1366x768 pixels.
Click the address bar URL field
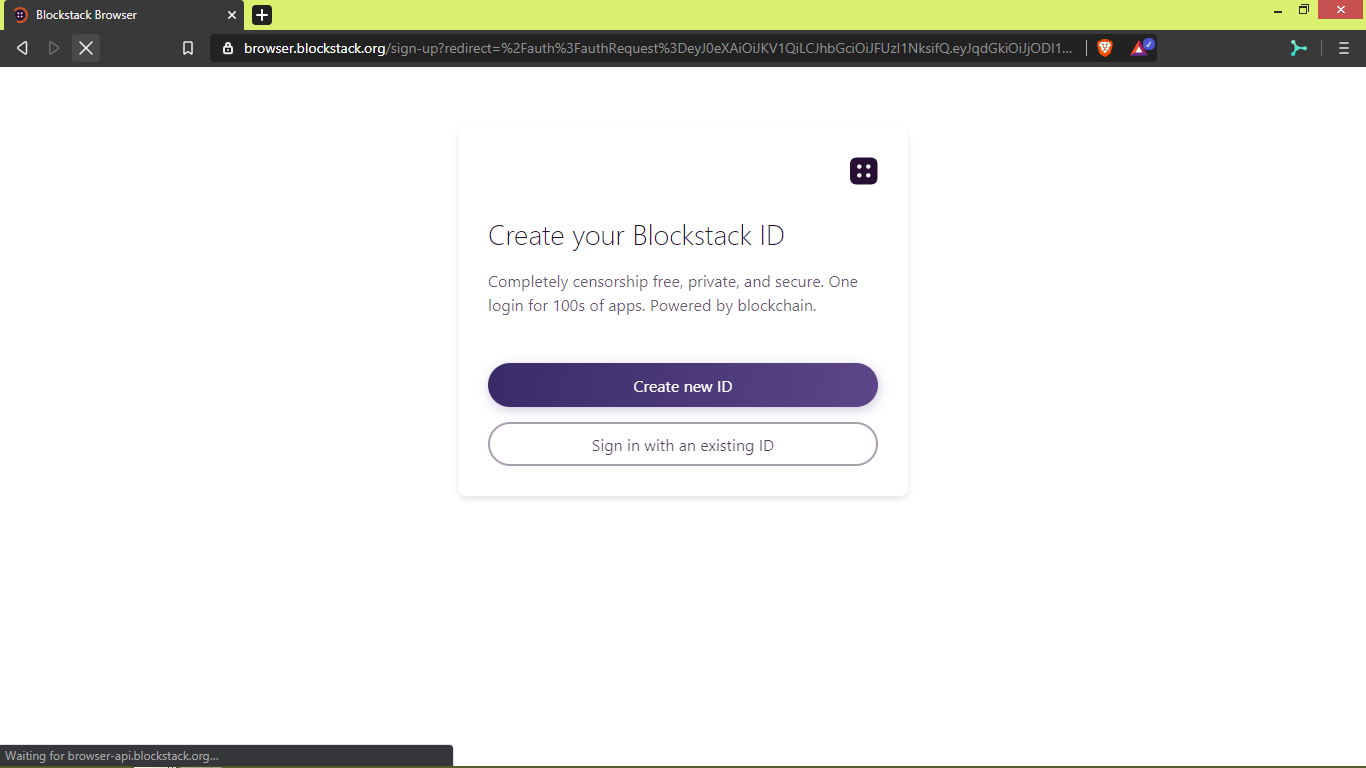coord(658,48)
